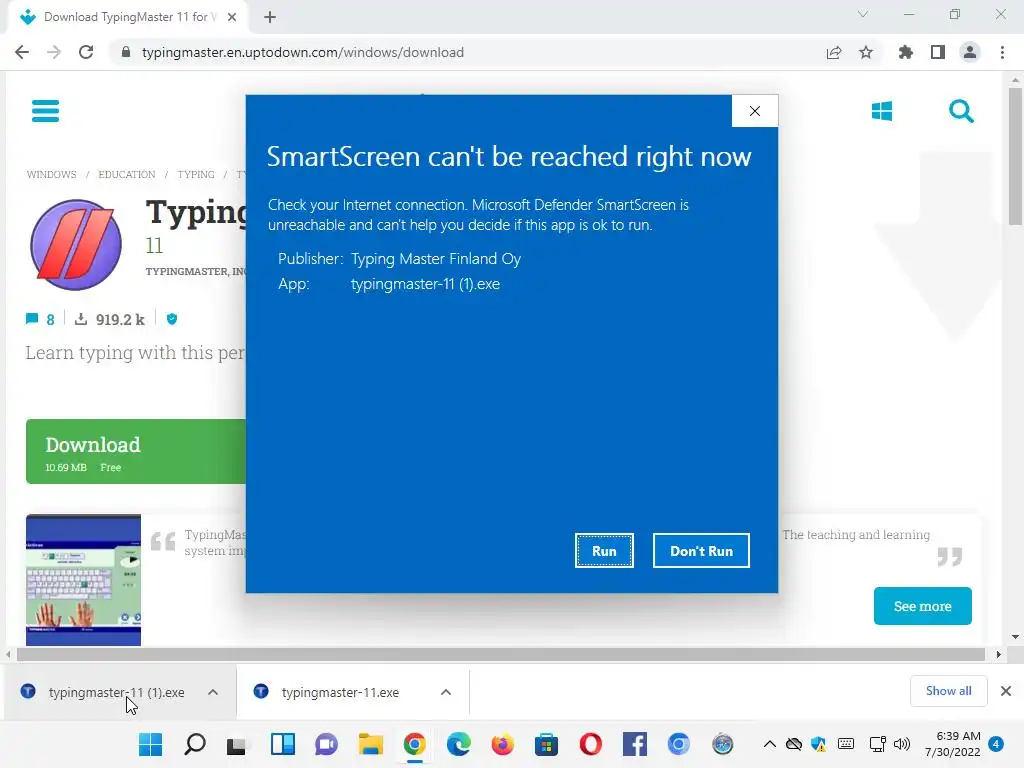
Task: Click Chrome forward navigation arrow
Action: 54,52
